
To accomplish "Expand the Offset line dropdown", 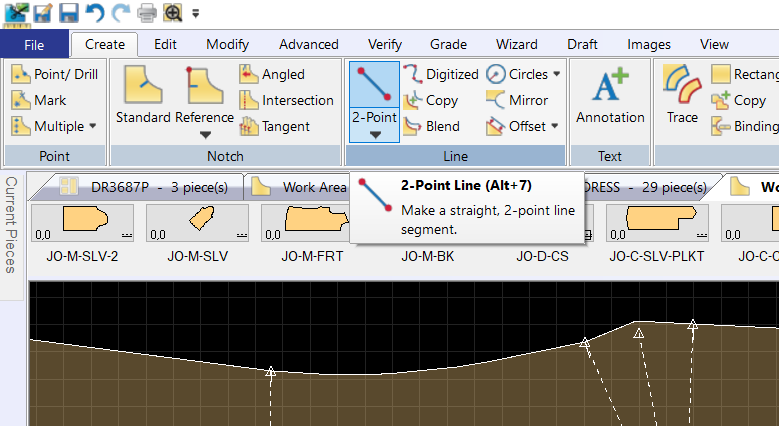I will coord(555,126).
